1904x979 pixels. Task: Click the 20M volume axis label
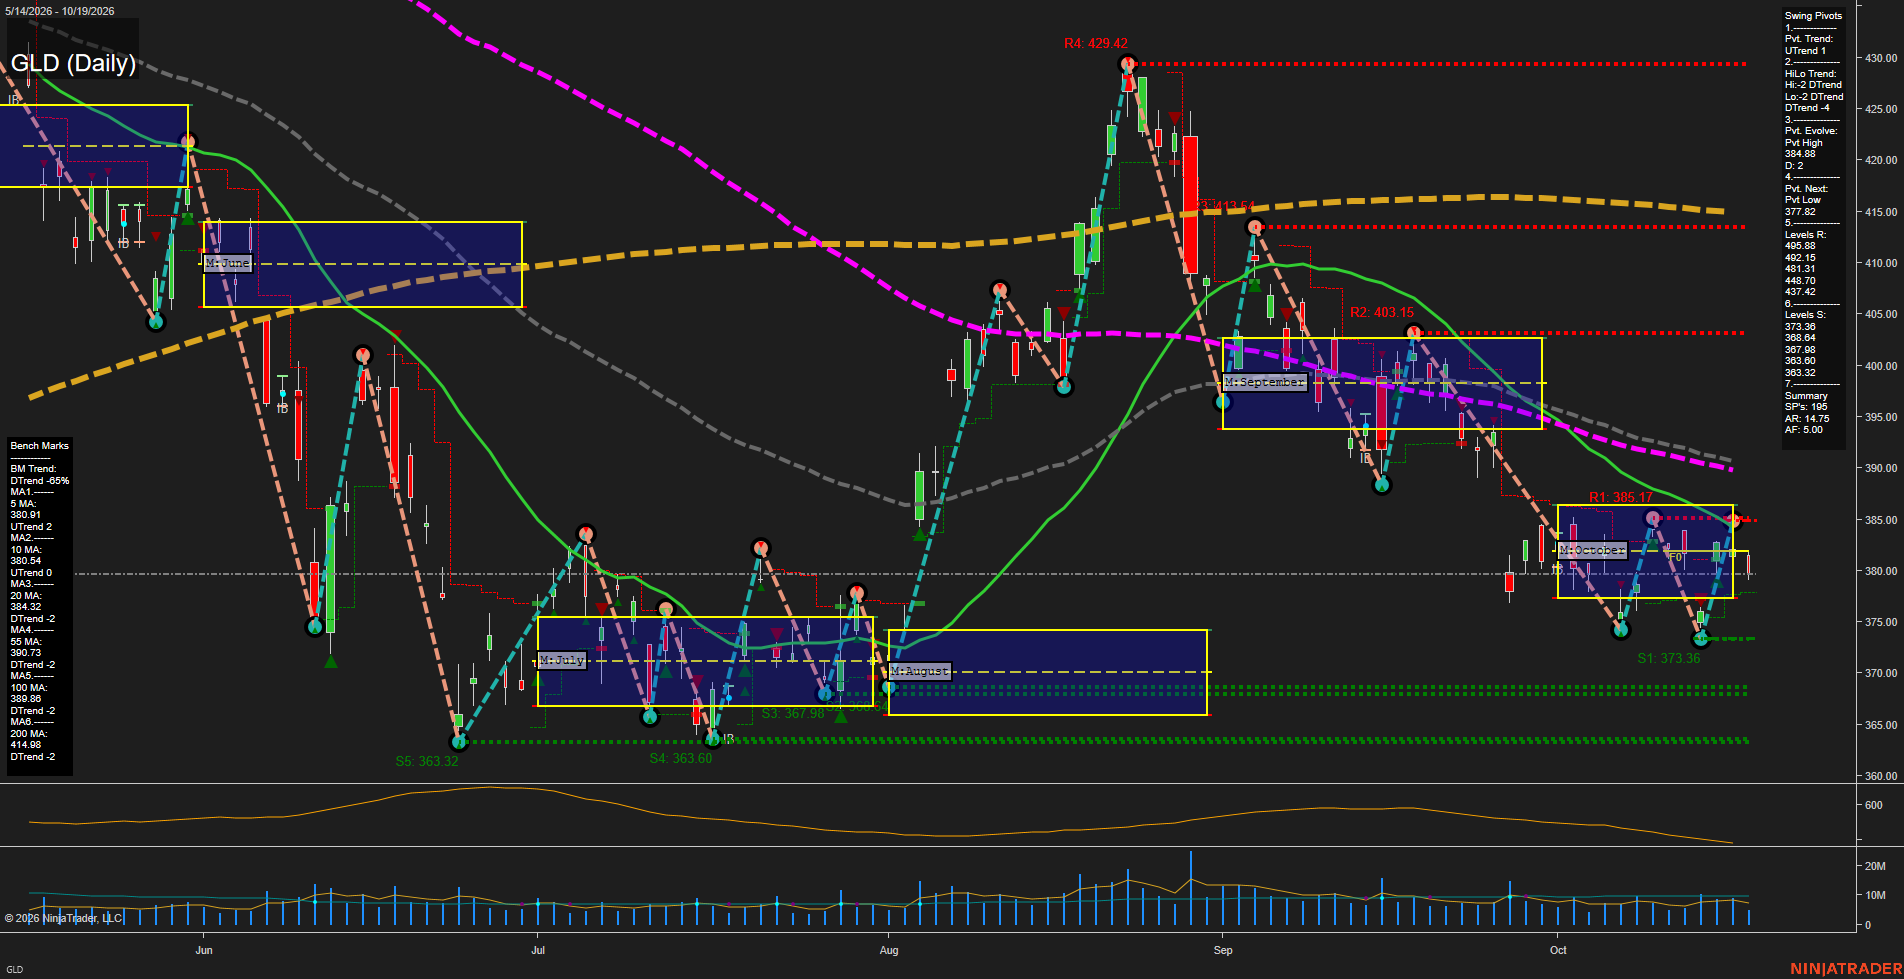(x=1875, y=866)
